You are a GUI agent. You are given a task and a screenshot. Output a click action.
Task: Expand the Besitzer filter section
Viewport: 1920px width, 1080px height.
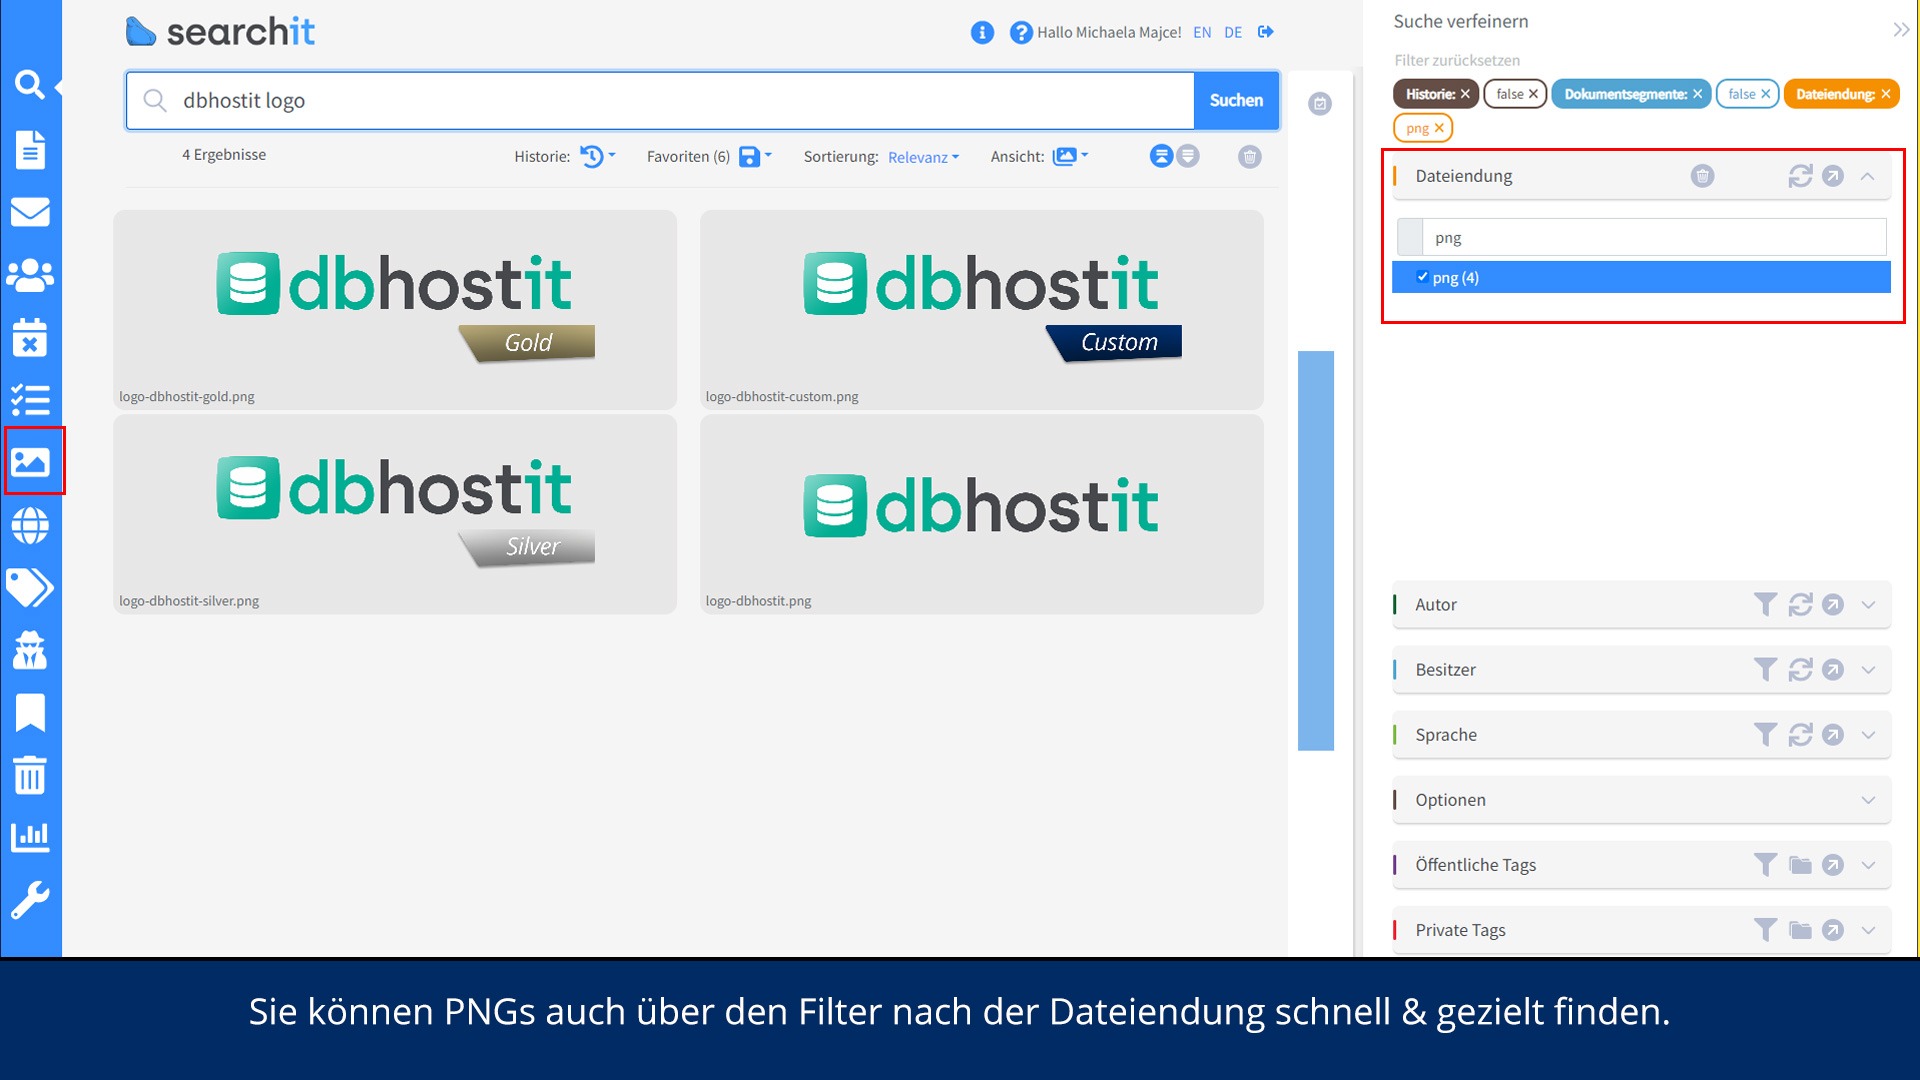pyautogui.click(x=1868, y=669)
